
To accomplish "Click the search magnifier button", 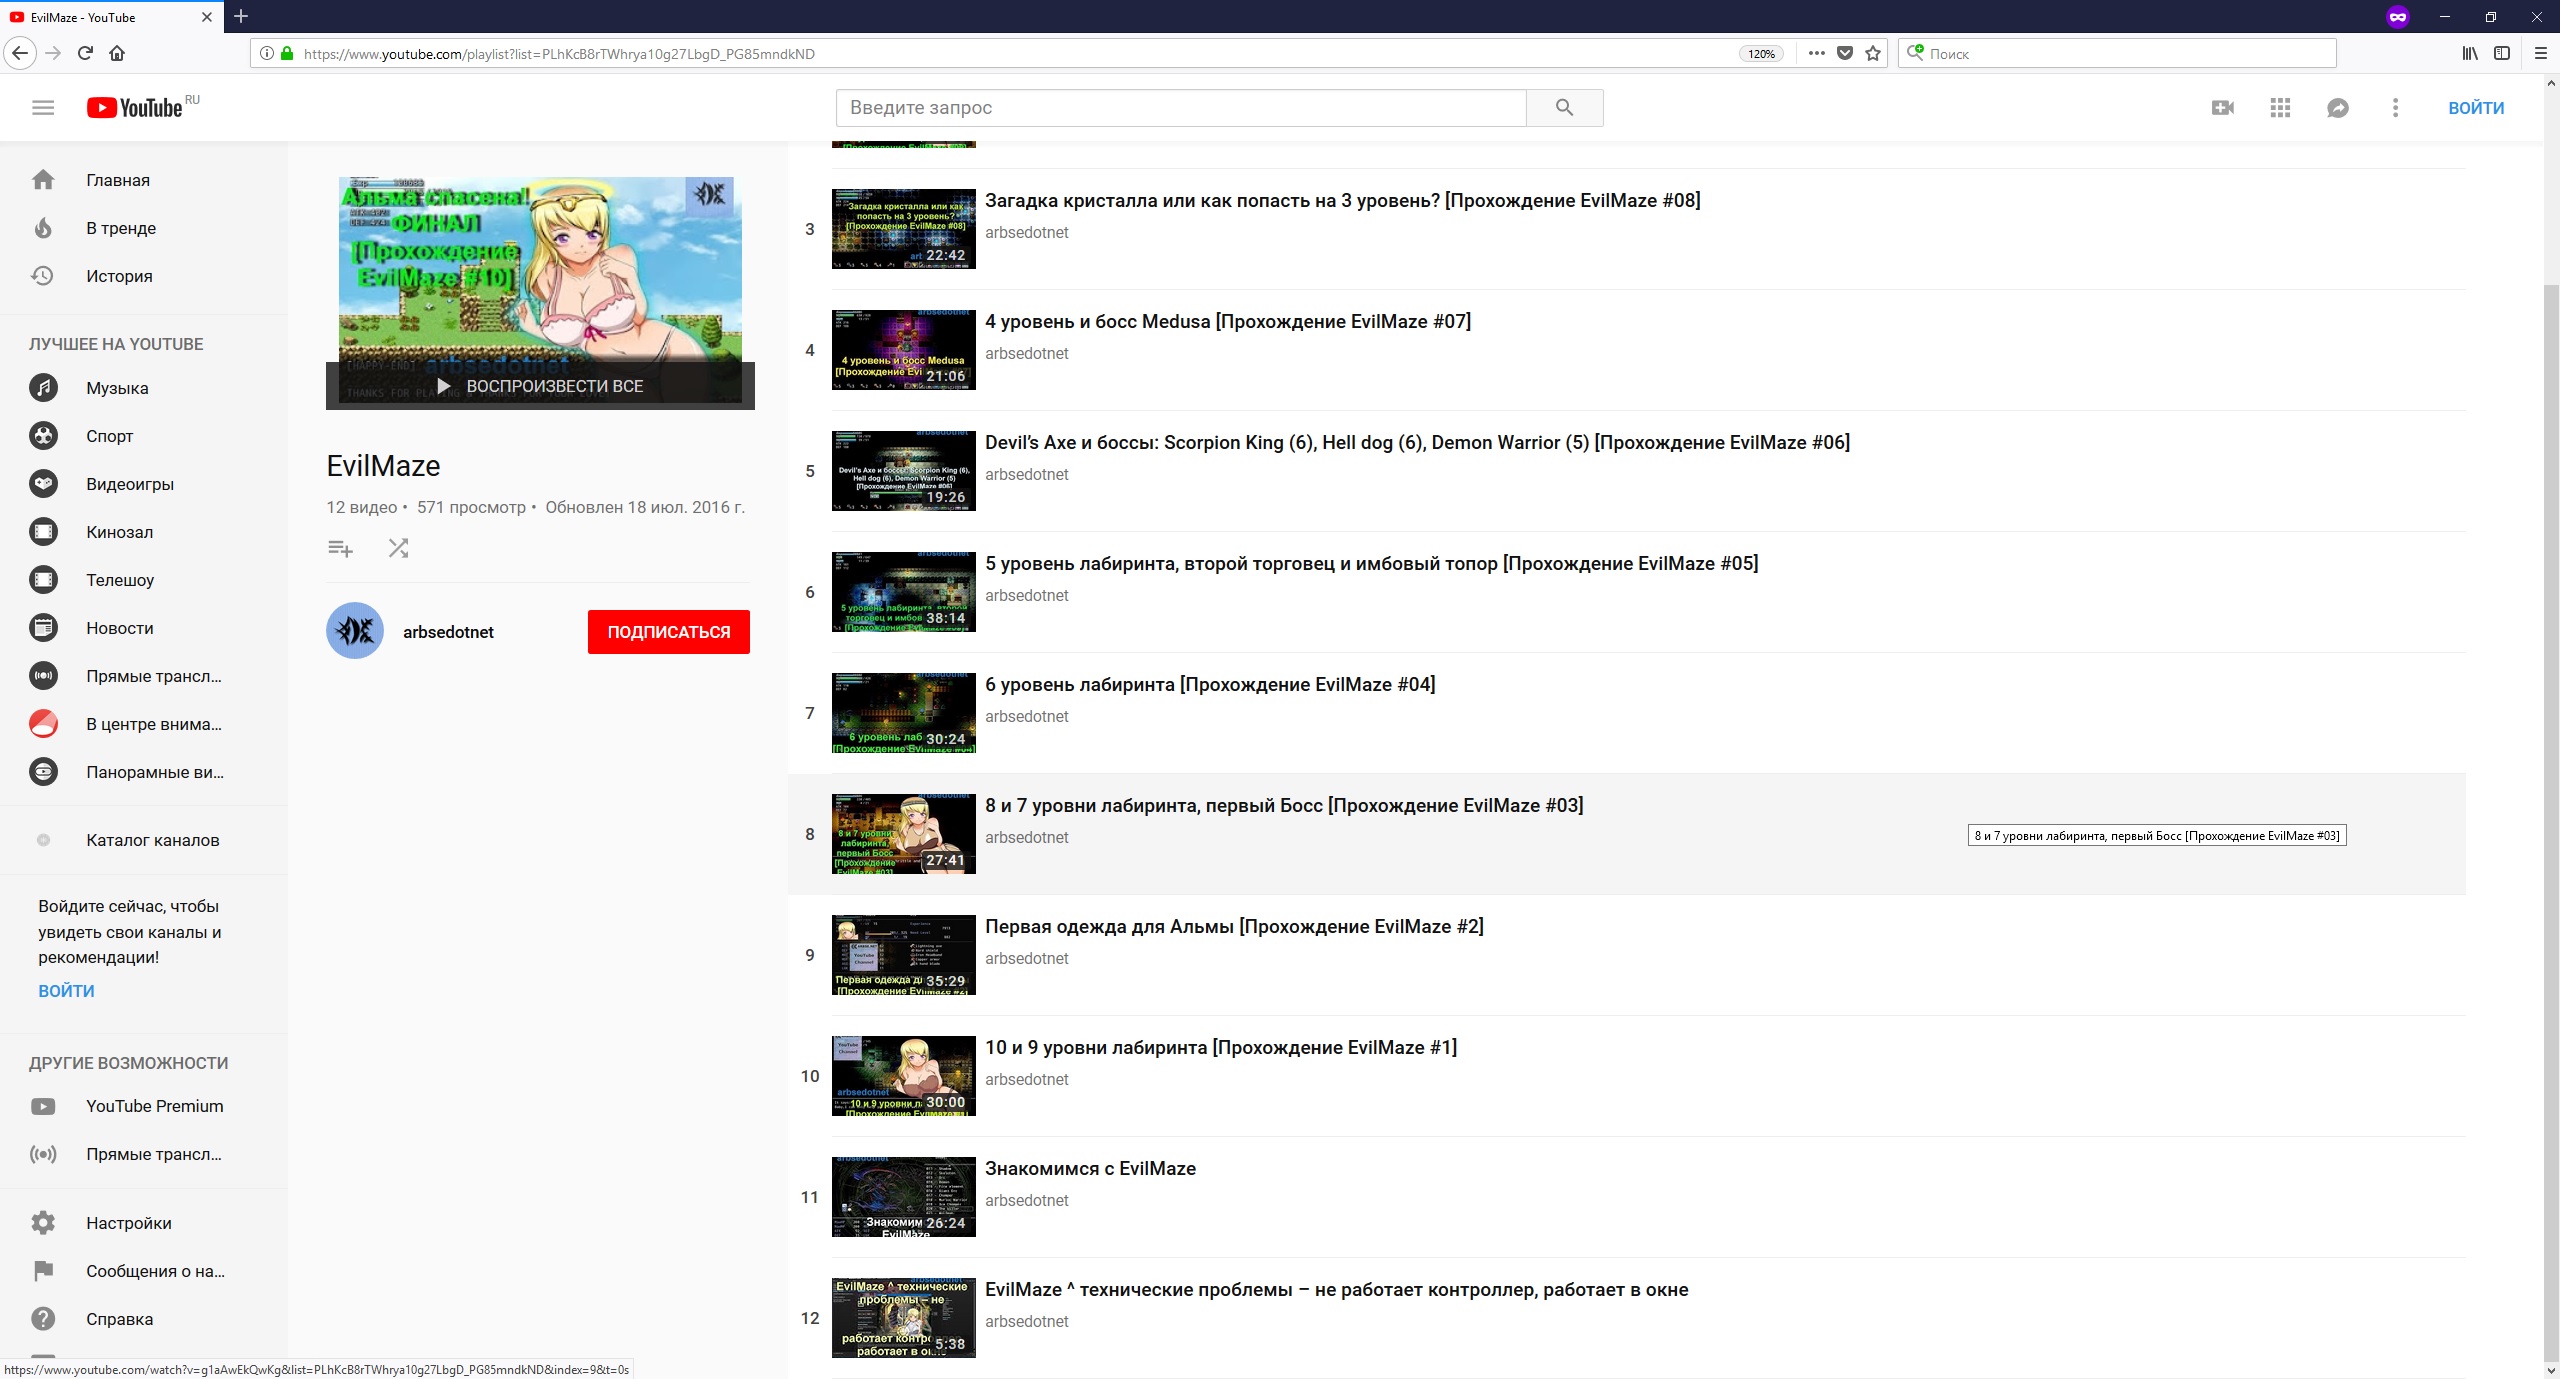I will click(1564, 108).
